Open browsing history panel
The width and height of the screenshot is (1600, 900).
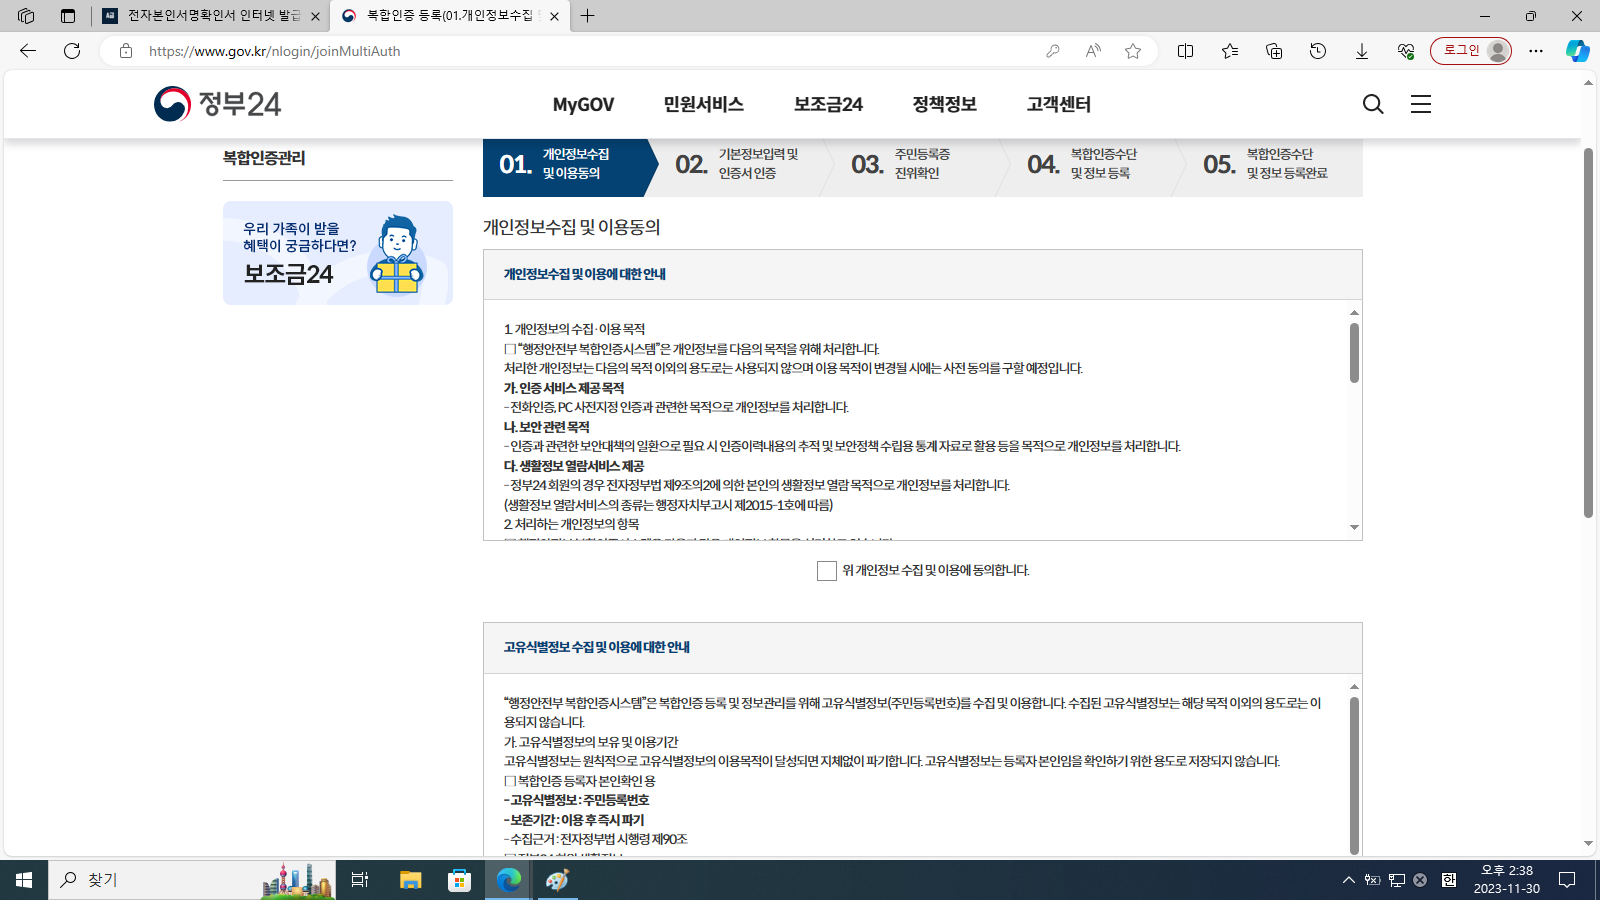click(x=1318, y=51)
